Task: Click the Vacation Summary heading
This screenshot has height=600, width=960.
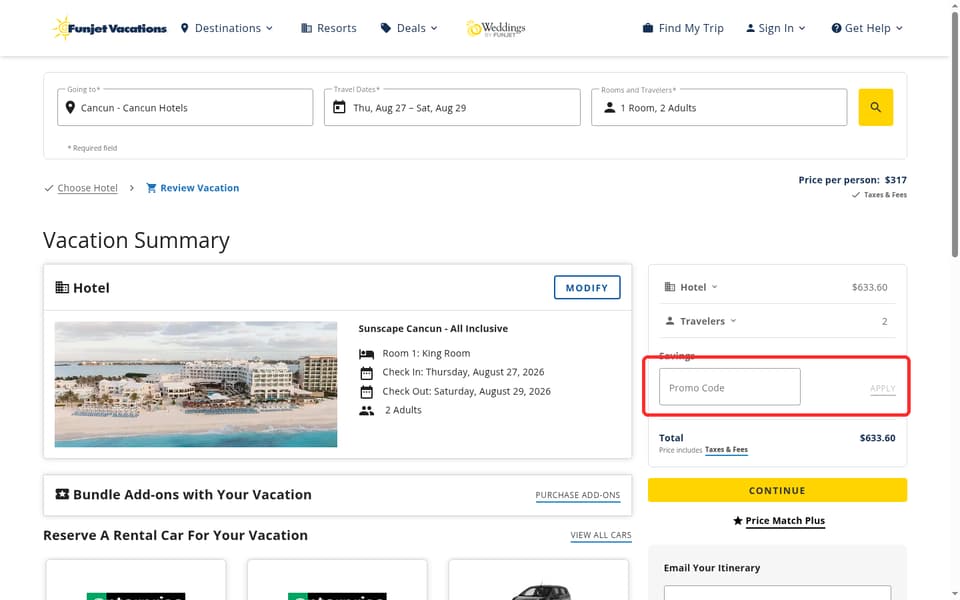Action: (137, 240)
